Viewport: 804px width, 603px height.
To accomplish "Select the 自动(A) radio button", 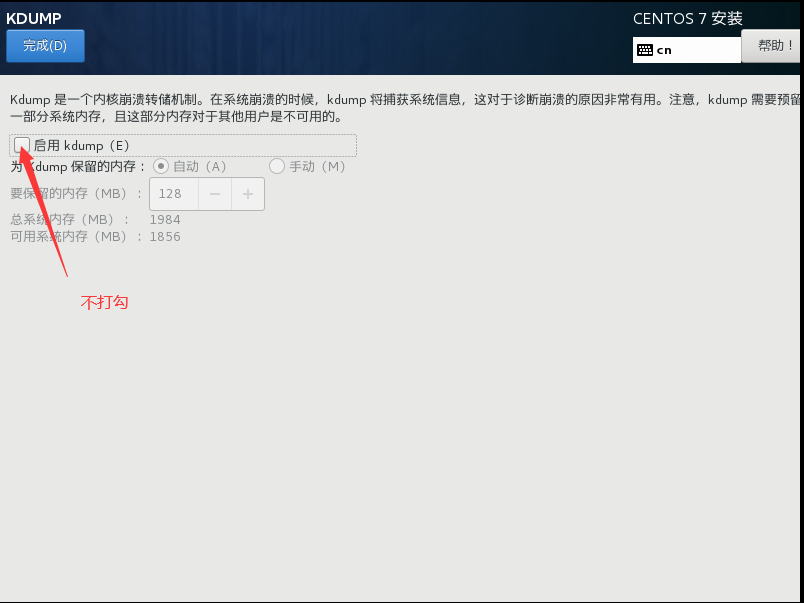I will point(161,166).
